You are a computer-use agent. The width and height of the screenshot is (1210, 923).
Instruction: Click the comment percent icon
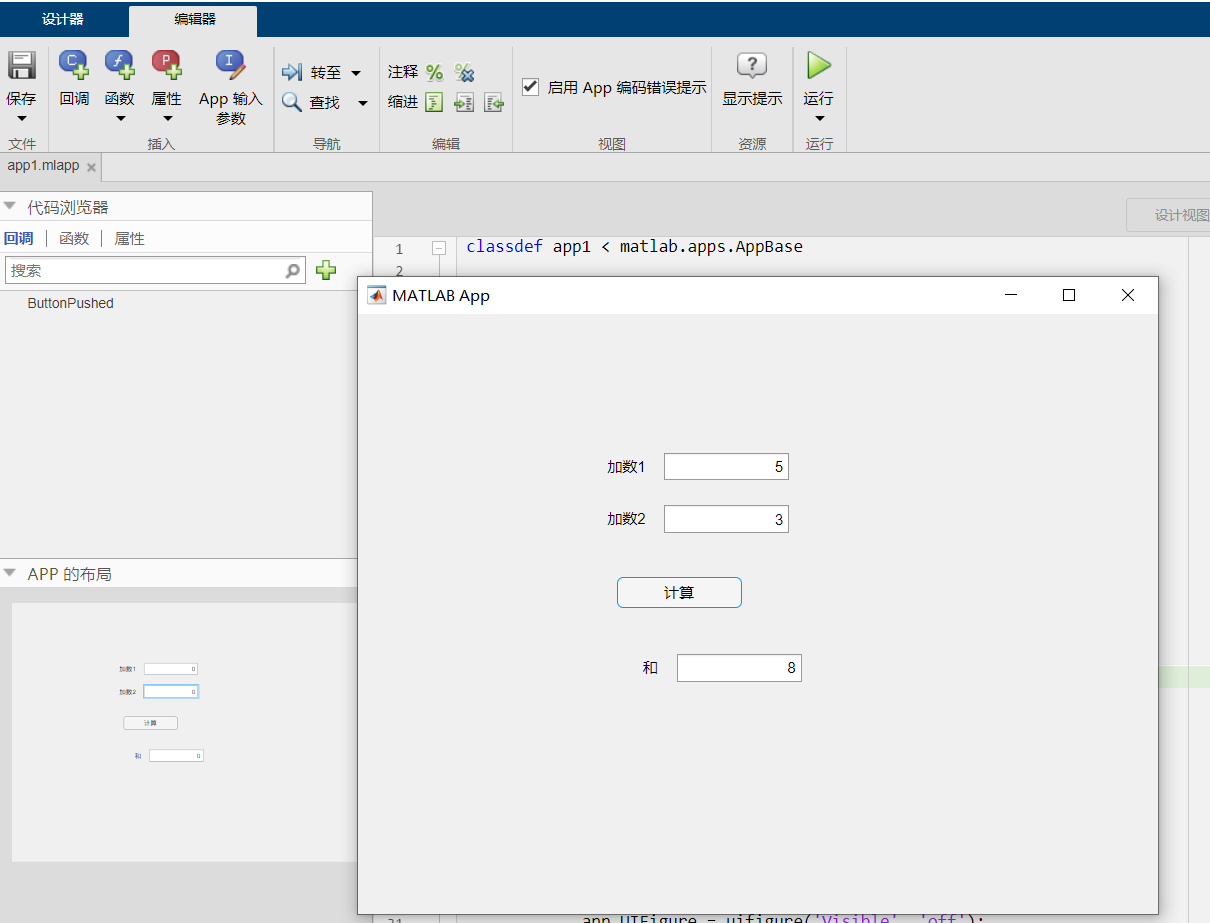(x=434, y=72)
